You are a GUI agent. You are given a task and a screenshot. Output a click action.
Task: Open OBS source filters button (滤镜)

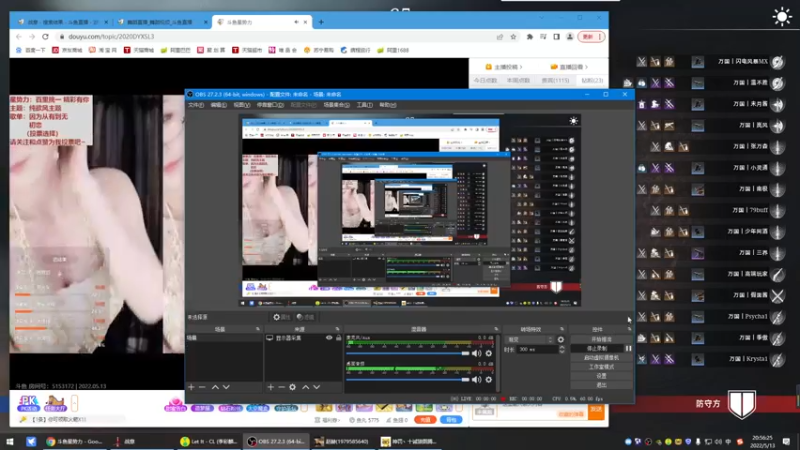point(306,317)
